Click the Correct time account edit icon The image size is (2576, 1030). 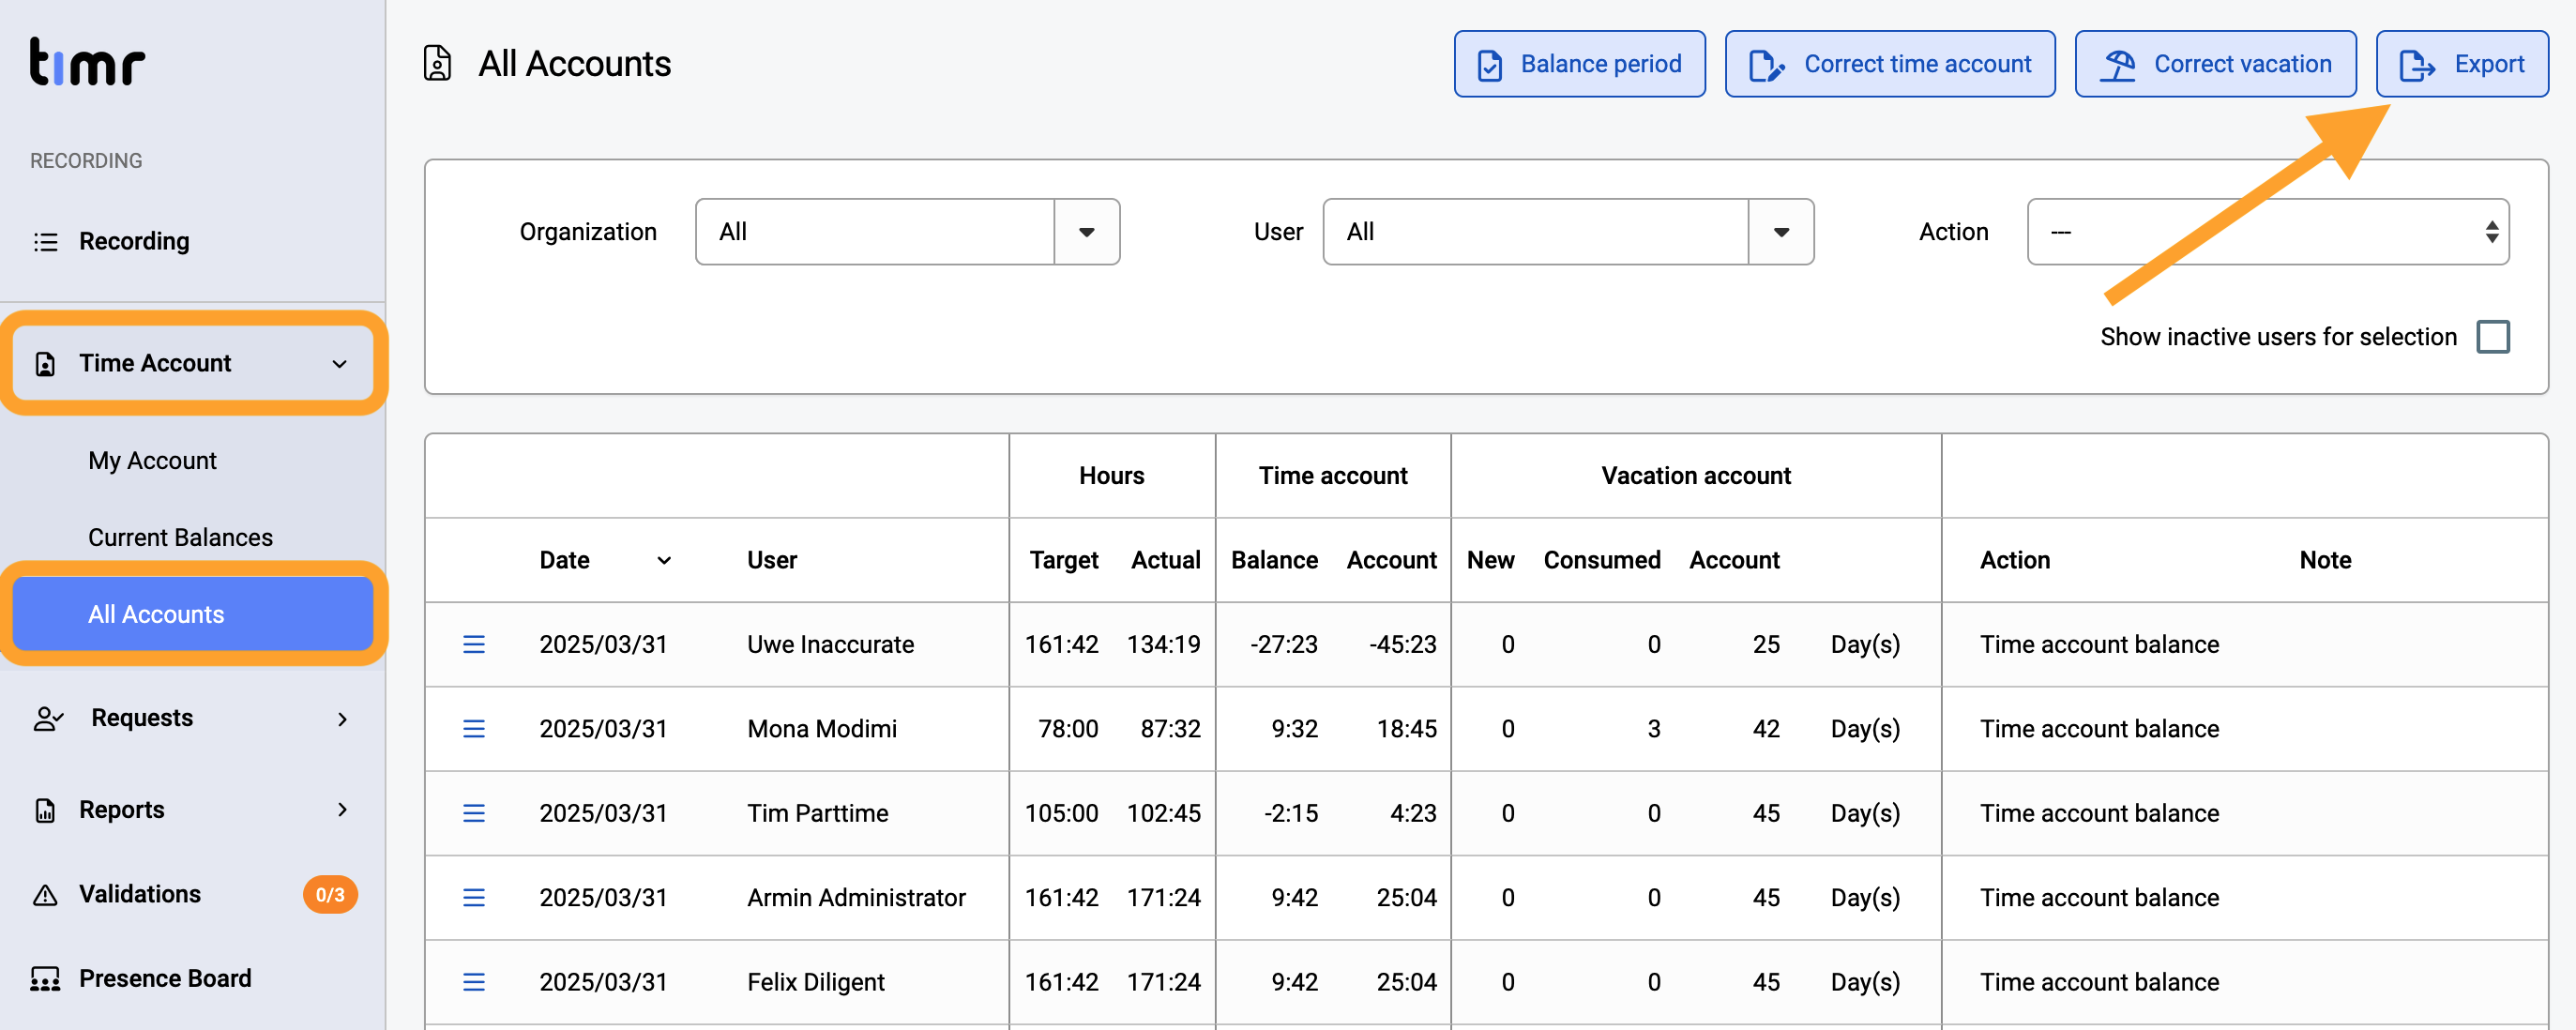point(1766,65)
